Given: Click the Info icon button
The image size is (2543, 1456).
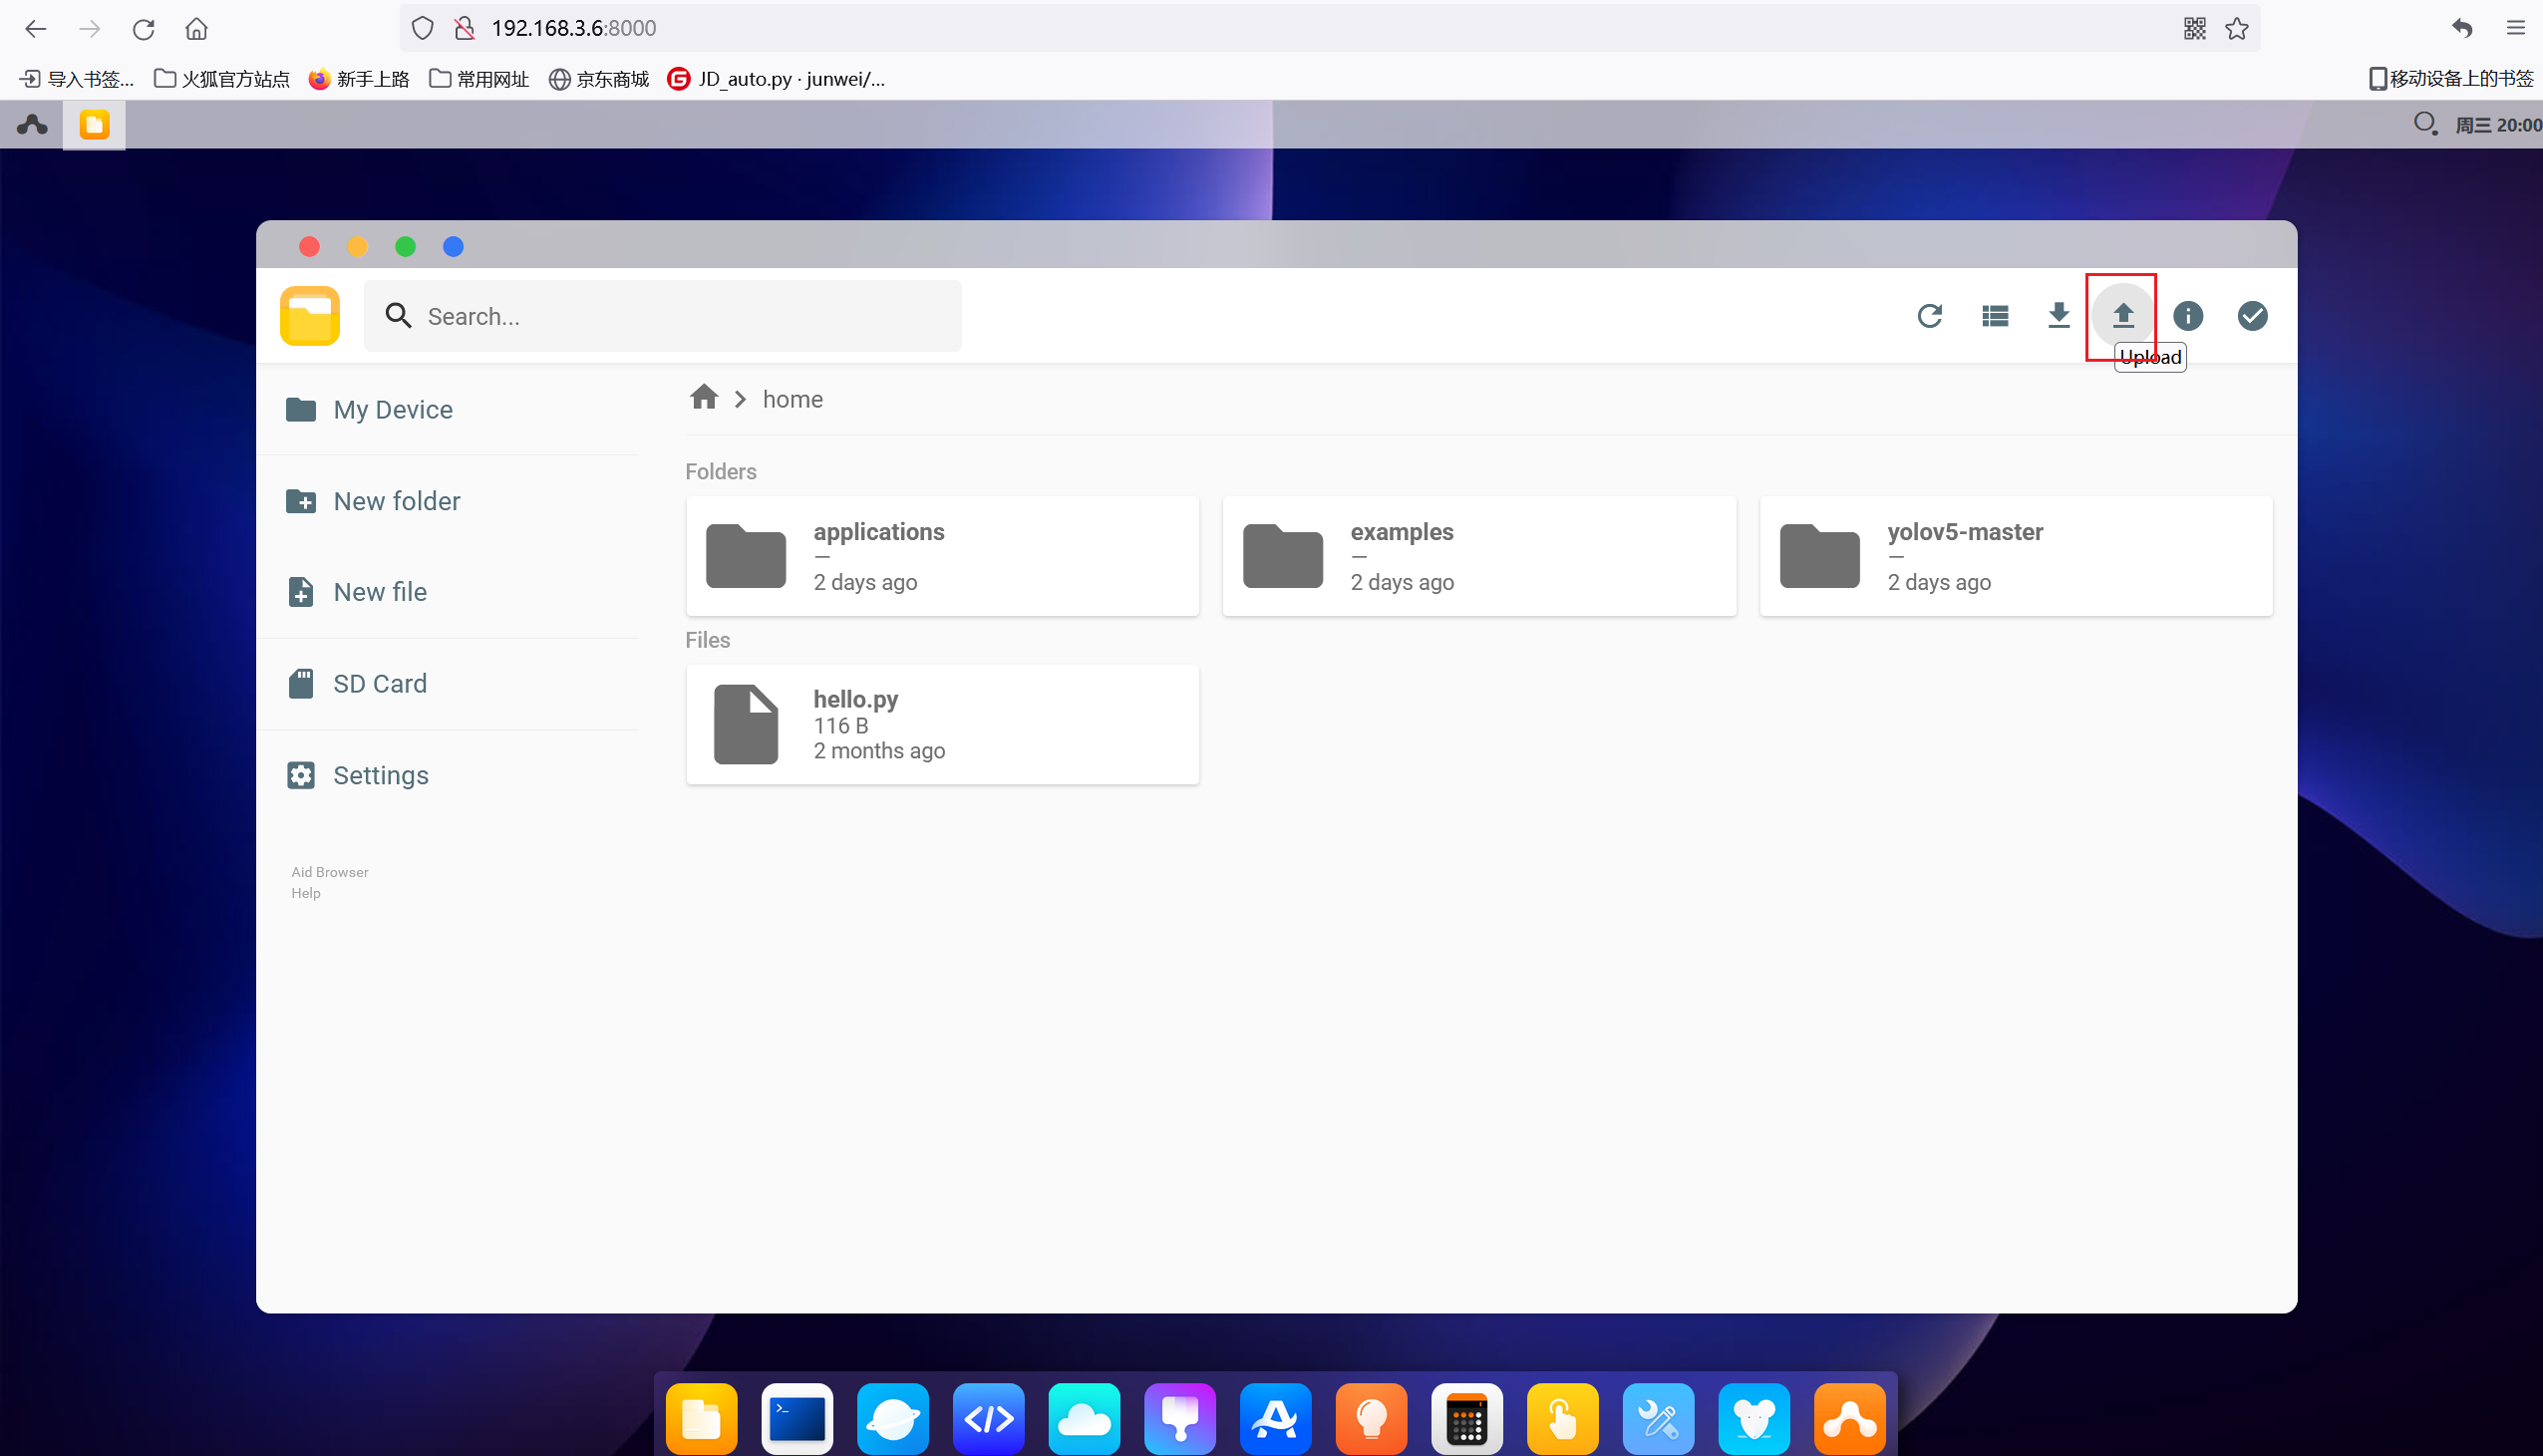Looking at the screenshot, I should click(2188, 316).
